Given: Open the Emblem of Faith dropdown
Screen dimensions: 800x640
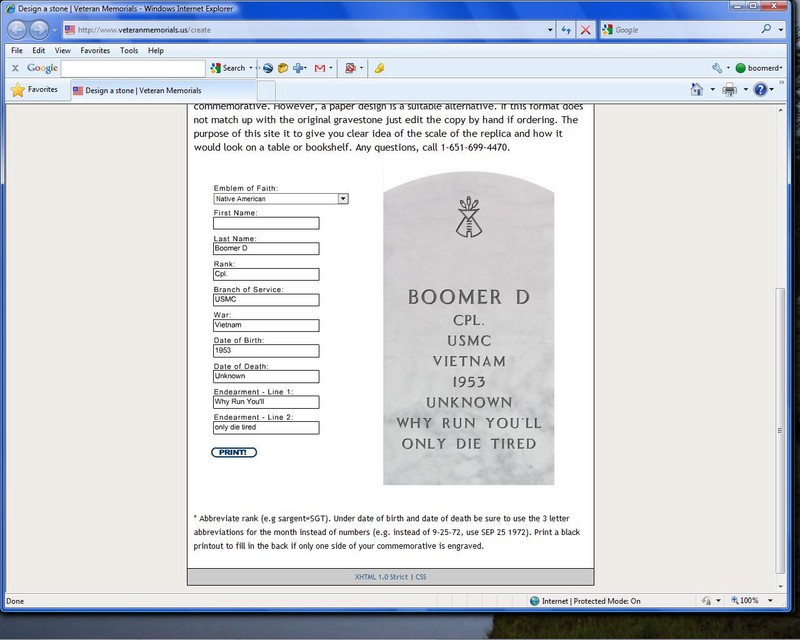Looking at the screenshot, I should 281,199.
